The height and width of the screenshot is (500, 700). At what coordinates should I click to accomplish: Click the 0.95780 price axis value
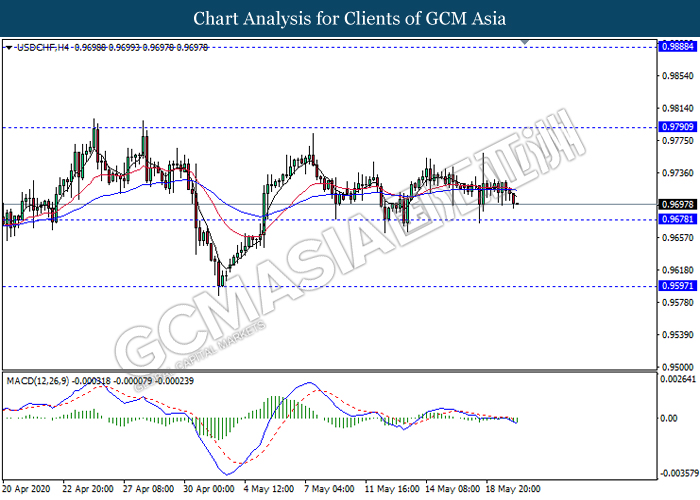pyautogui.click(x=678, y=302)
